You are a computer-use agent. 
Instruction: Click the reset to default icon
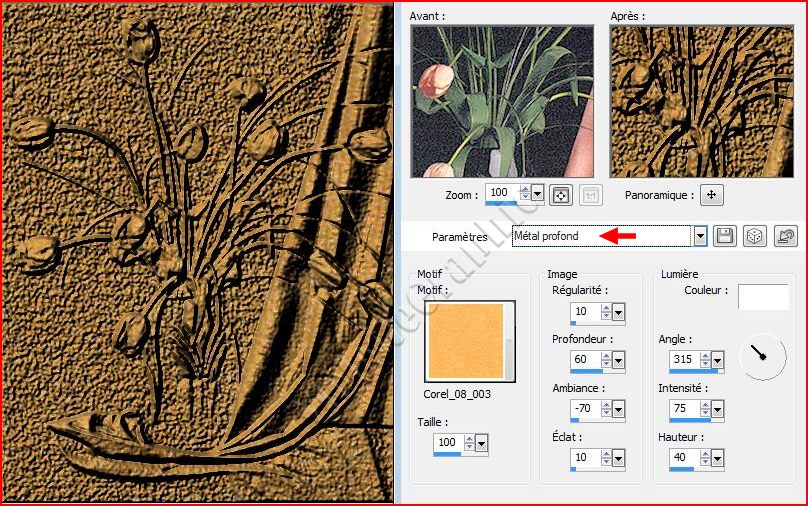[786, 236]
